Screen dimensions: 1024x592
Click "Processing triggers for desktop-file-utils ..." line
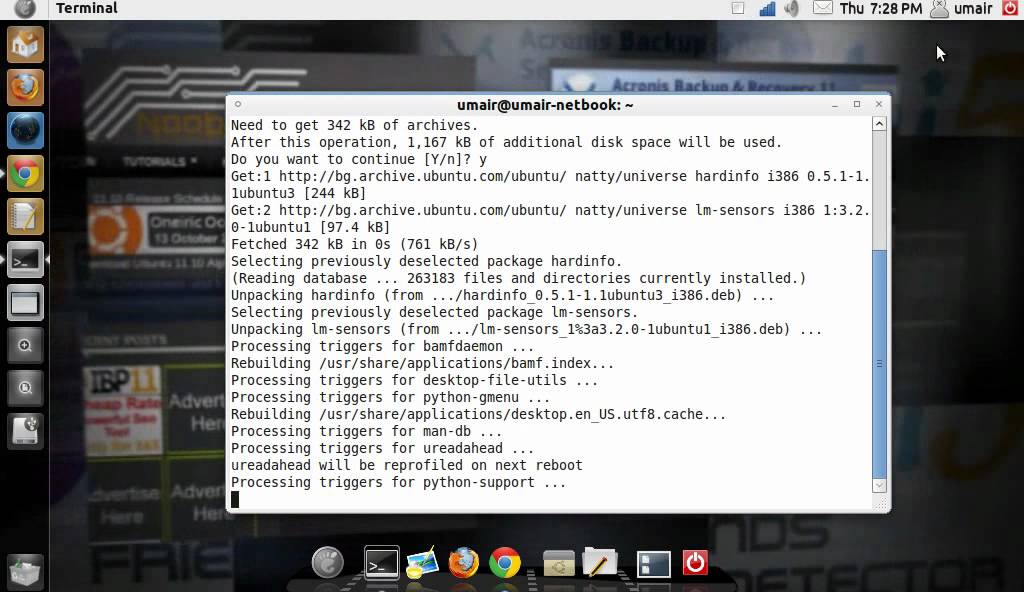click(414, 380)
